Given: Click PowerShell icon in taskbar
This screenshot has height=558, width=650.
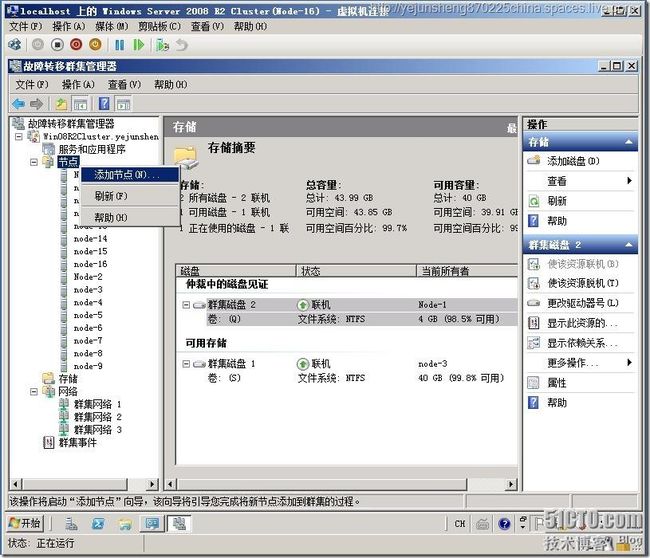Looking at the screenshot, I should [x=98, y=524].
